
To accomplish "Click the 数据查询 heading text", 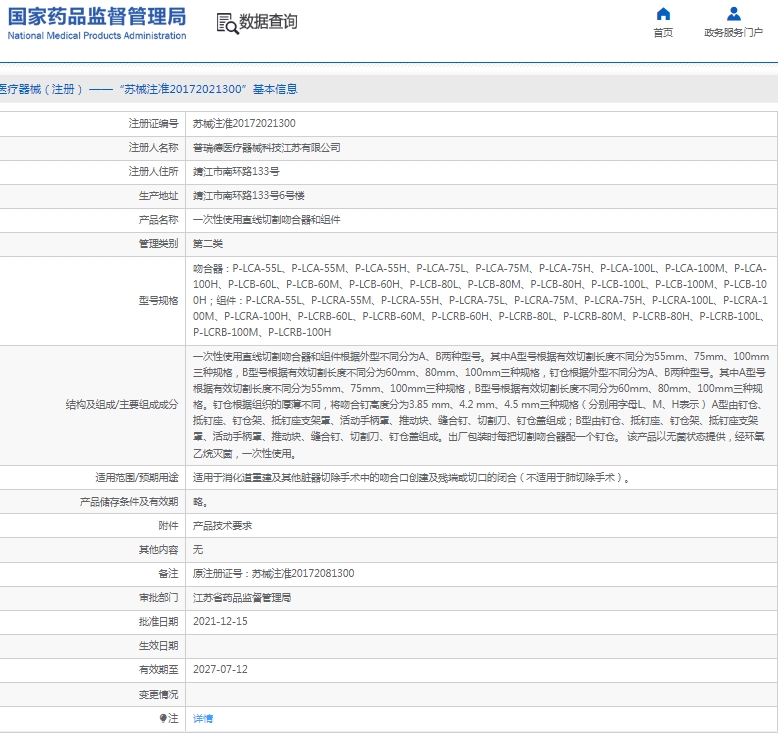I will (268, 22).
